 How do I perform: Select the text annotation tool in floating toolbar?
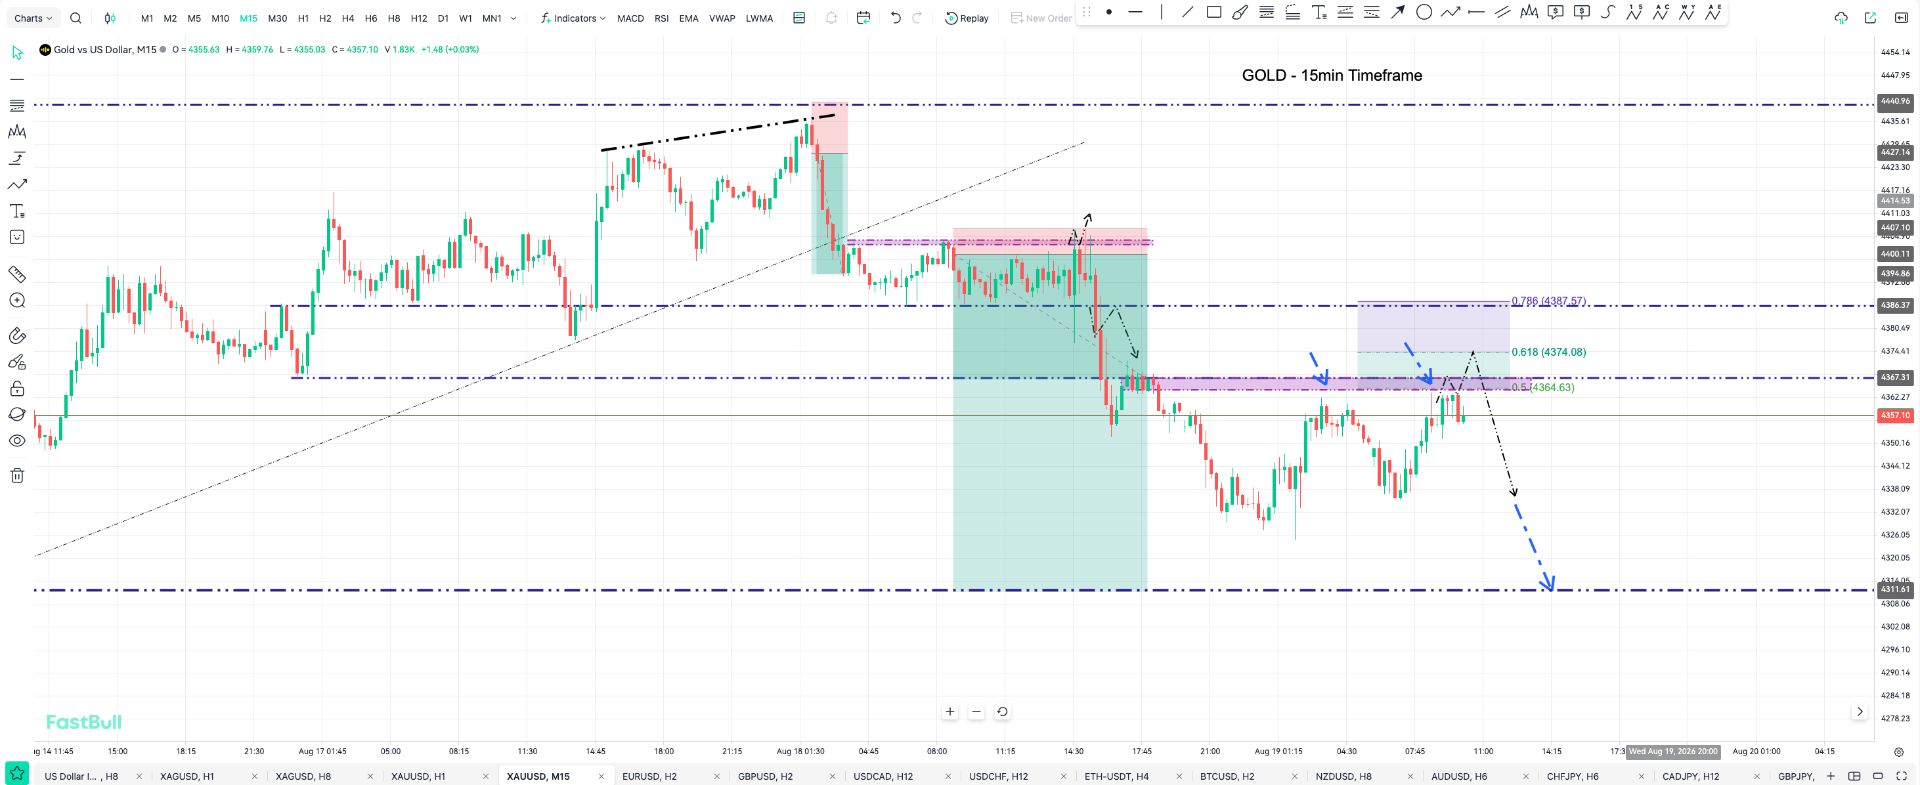pyautogui.click(x=1319, y=13)
